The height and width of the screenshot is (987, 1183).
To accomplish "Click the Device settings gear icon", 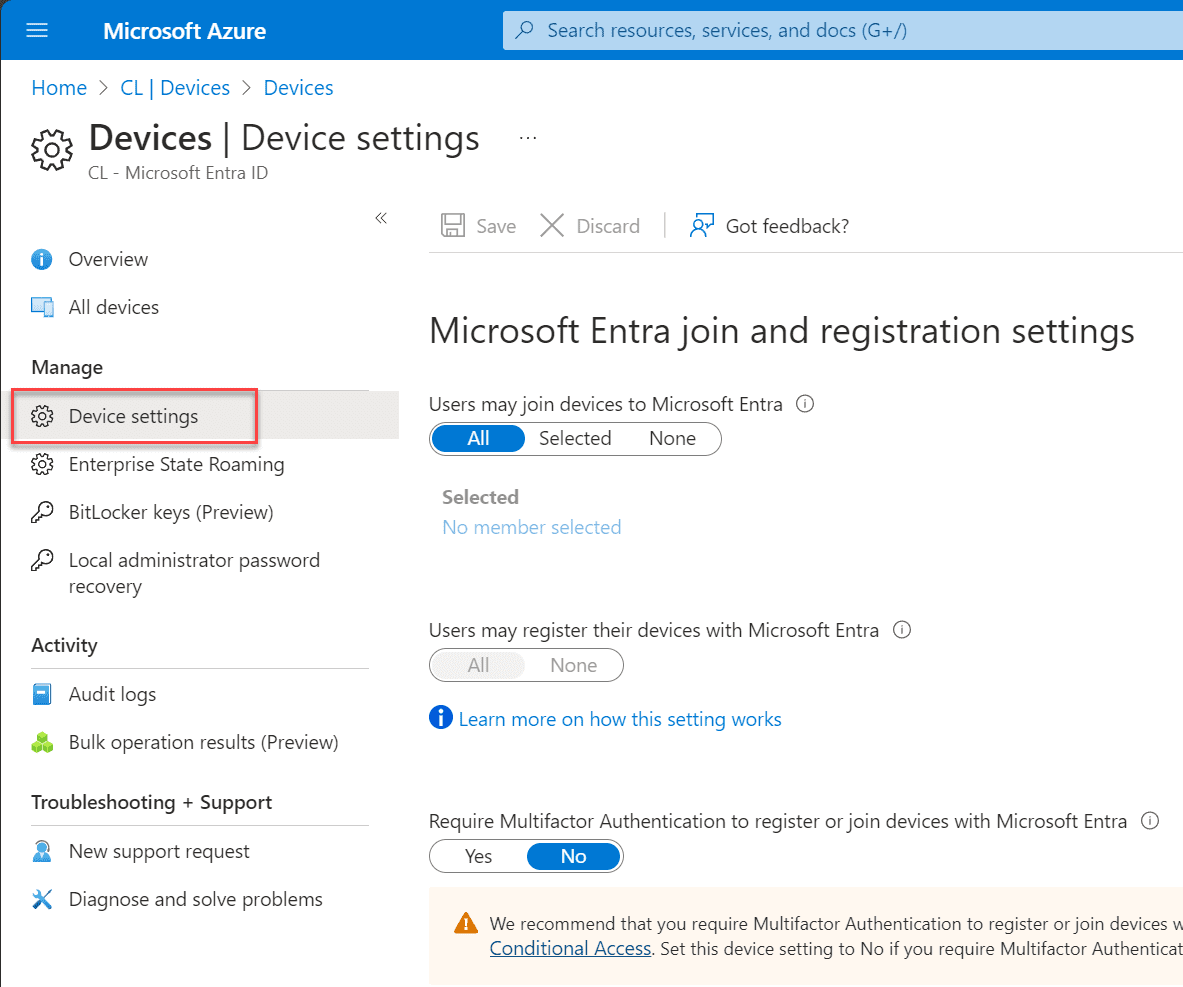I will point(42,416).
